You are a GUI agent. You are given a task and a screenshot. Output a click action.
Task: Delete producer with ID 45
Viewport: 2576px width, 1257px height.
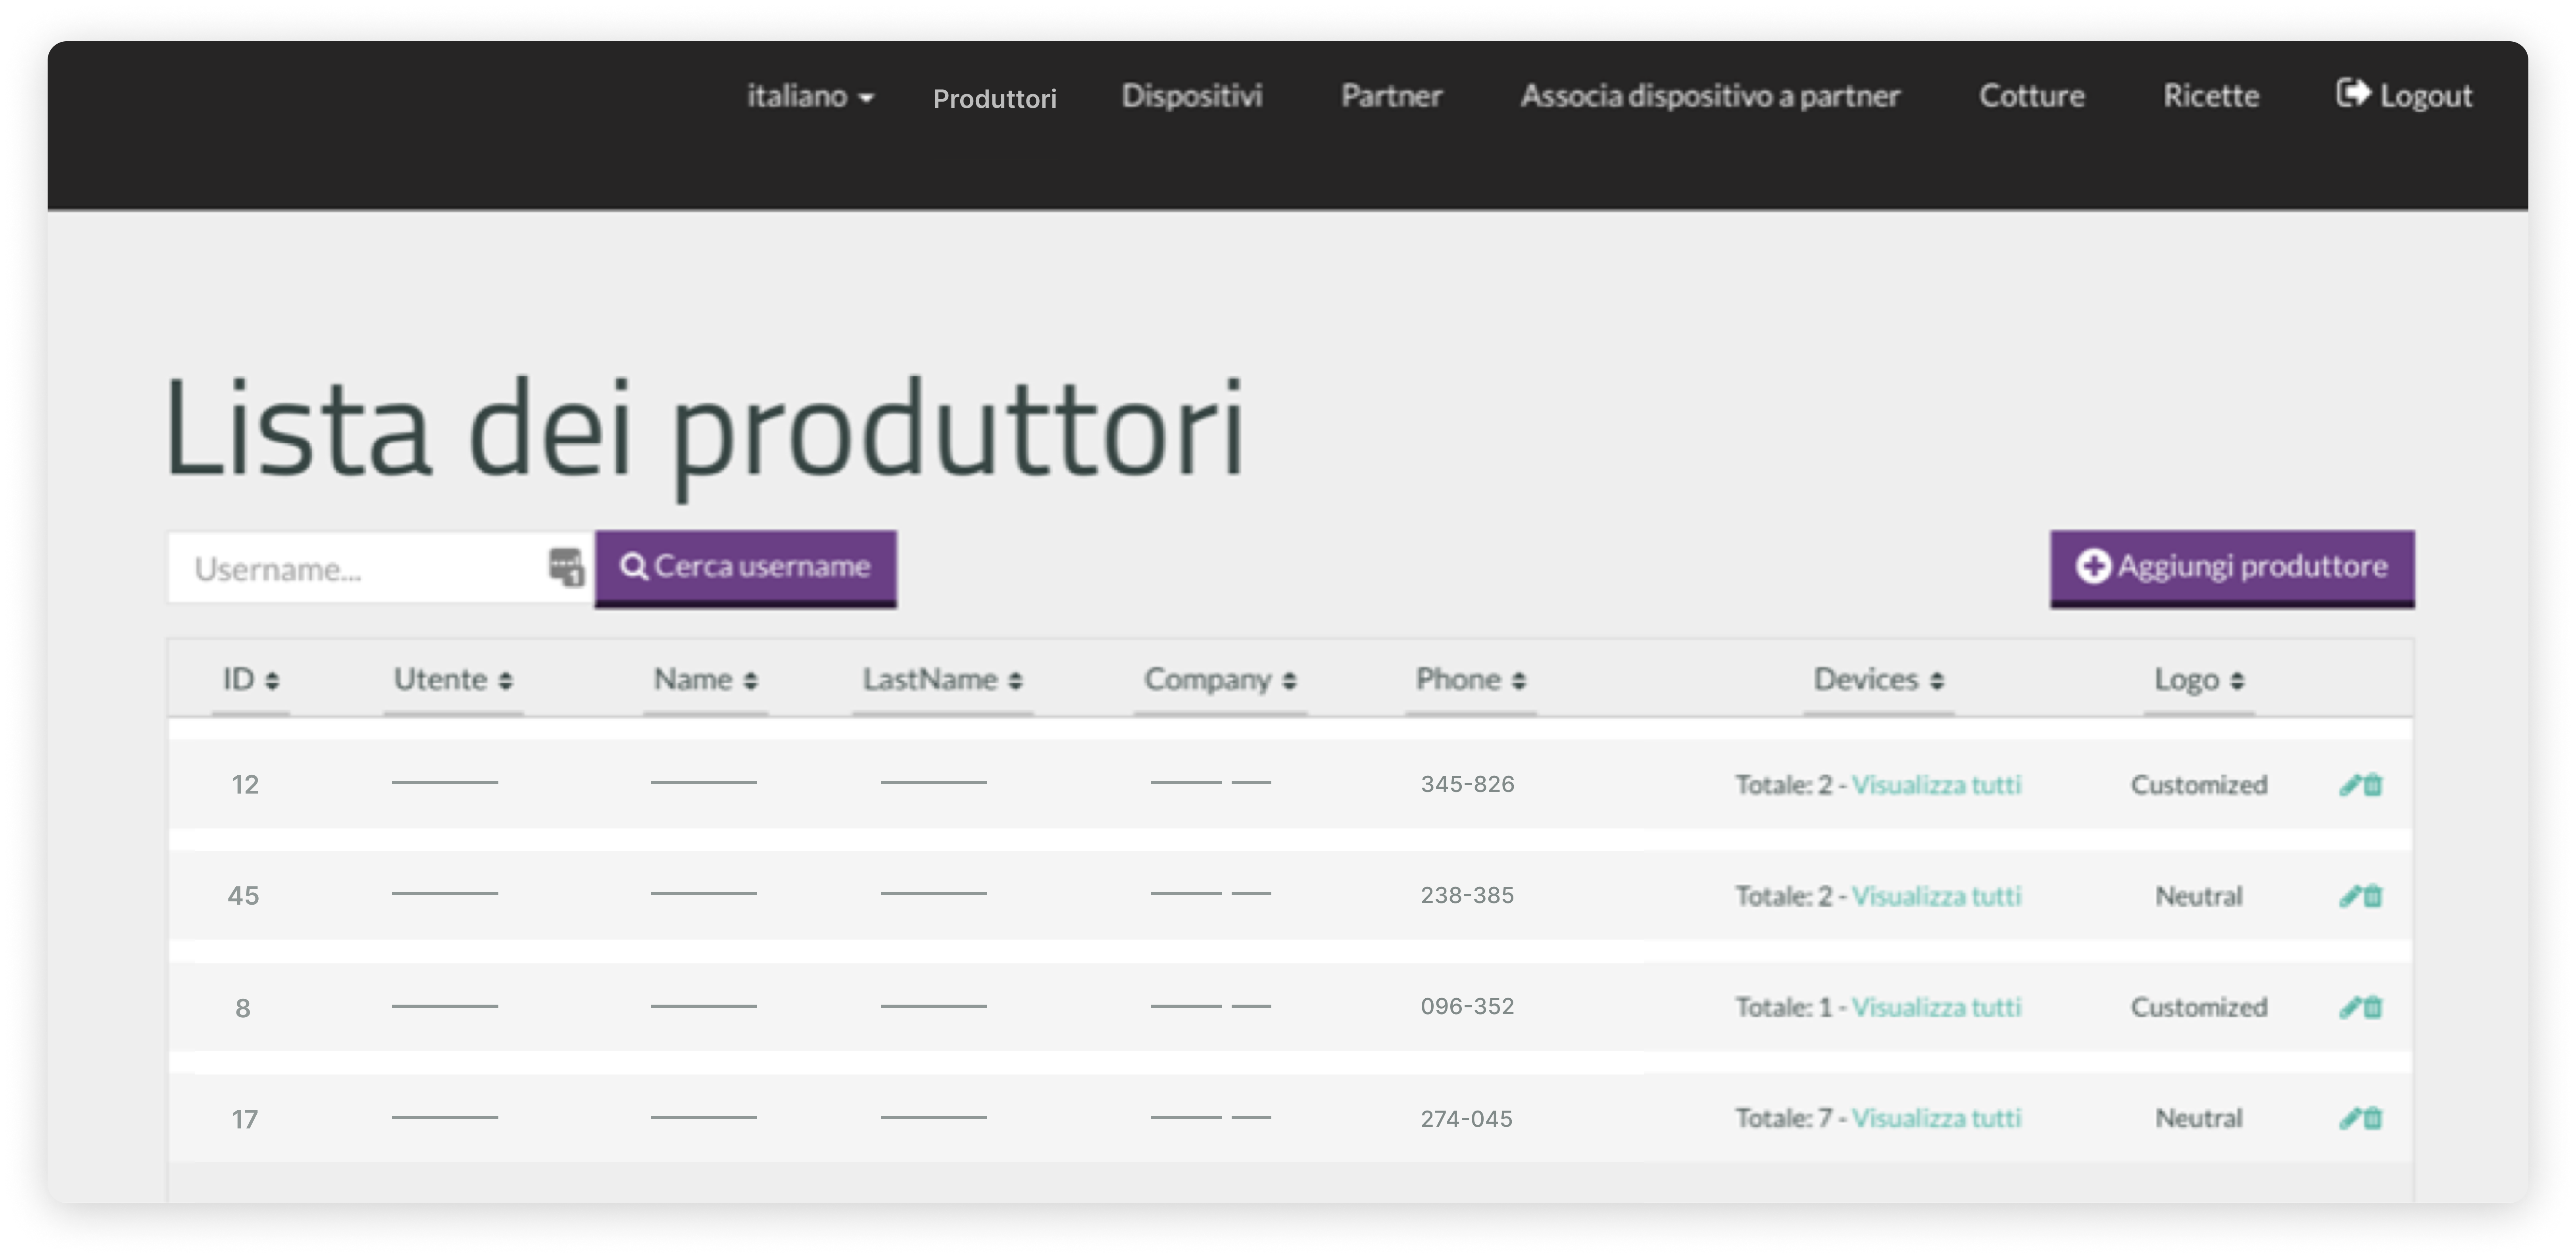pos(2373,896)
